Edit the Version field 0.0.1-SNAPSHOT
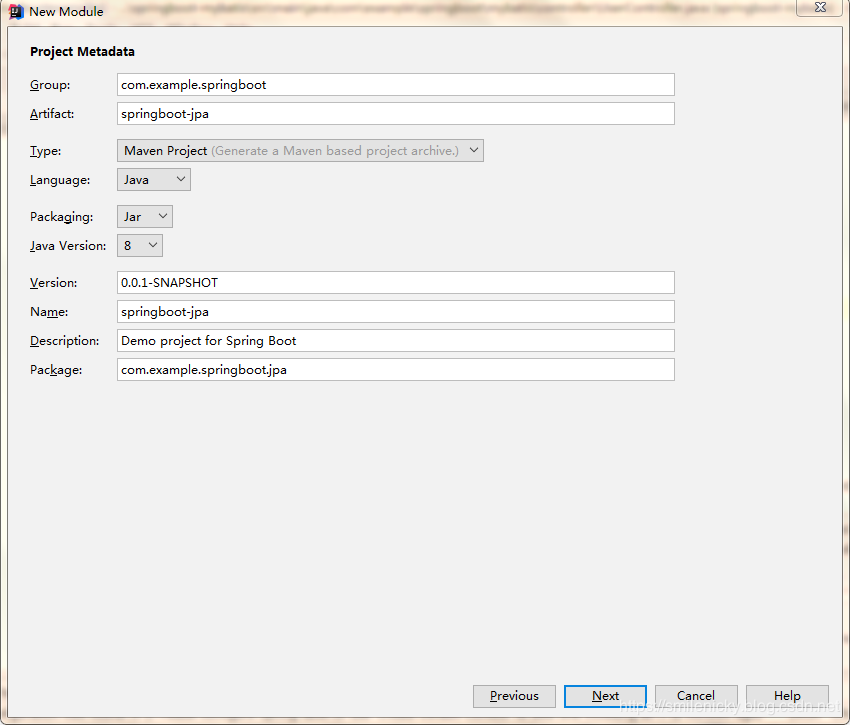 click(x=396, y=283)
